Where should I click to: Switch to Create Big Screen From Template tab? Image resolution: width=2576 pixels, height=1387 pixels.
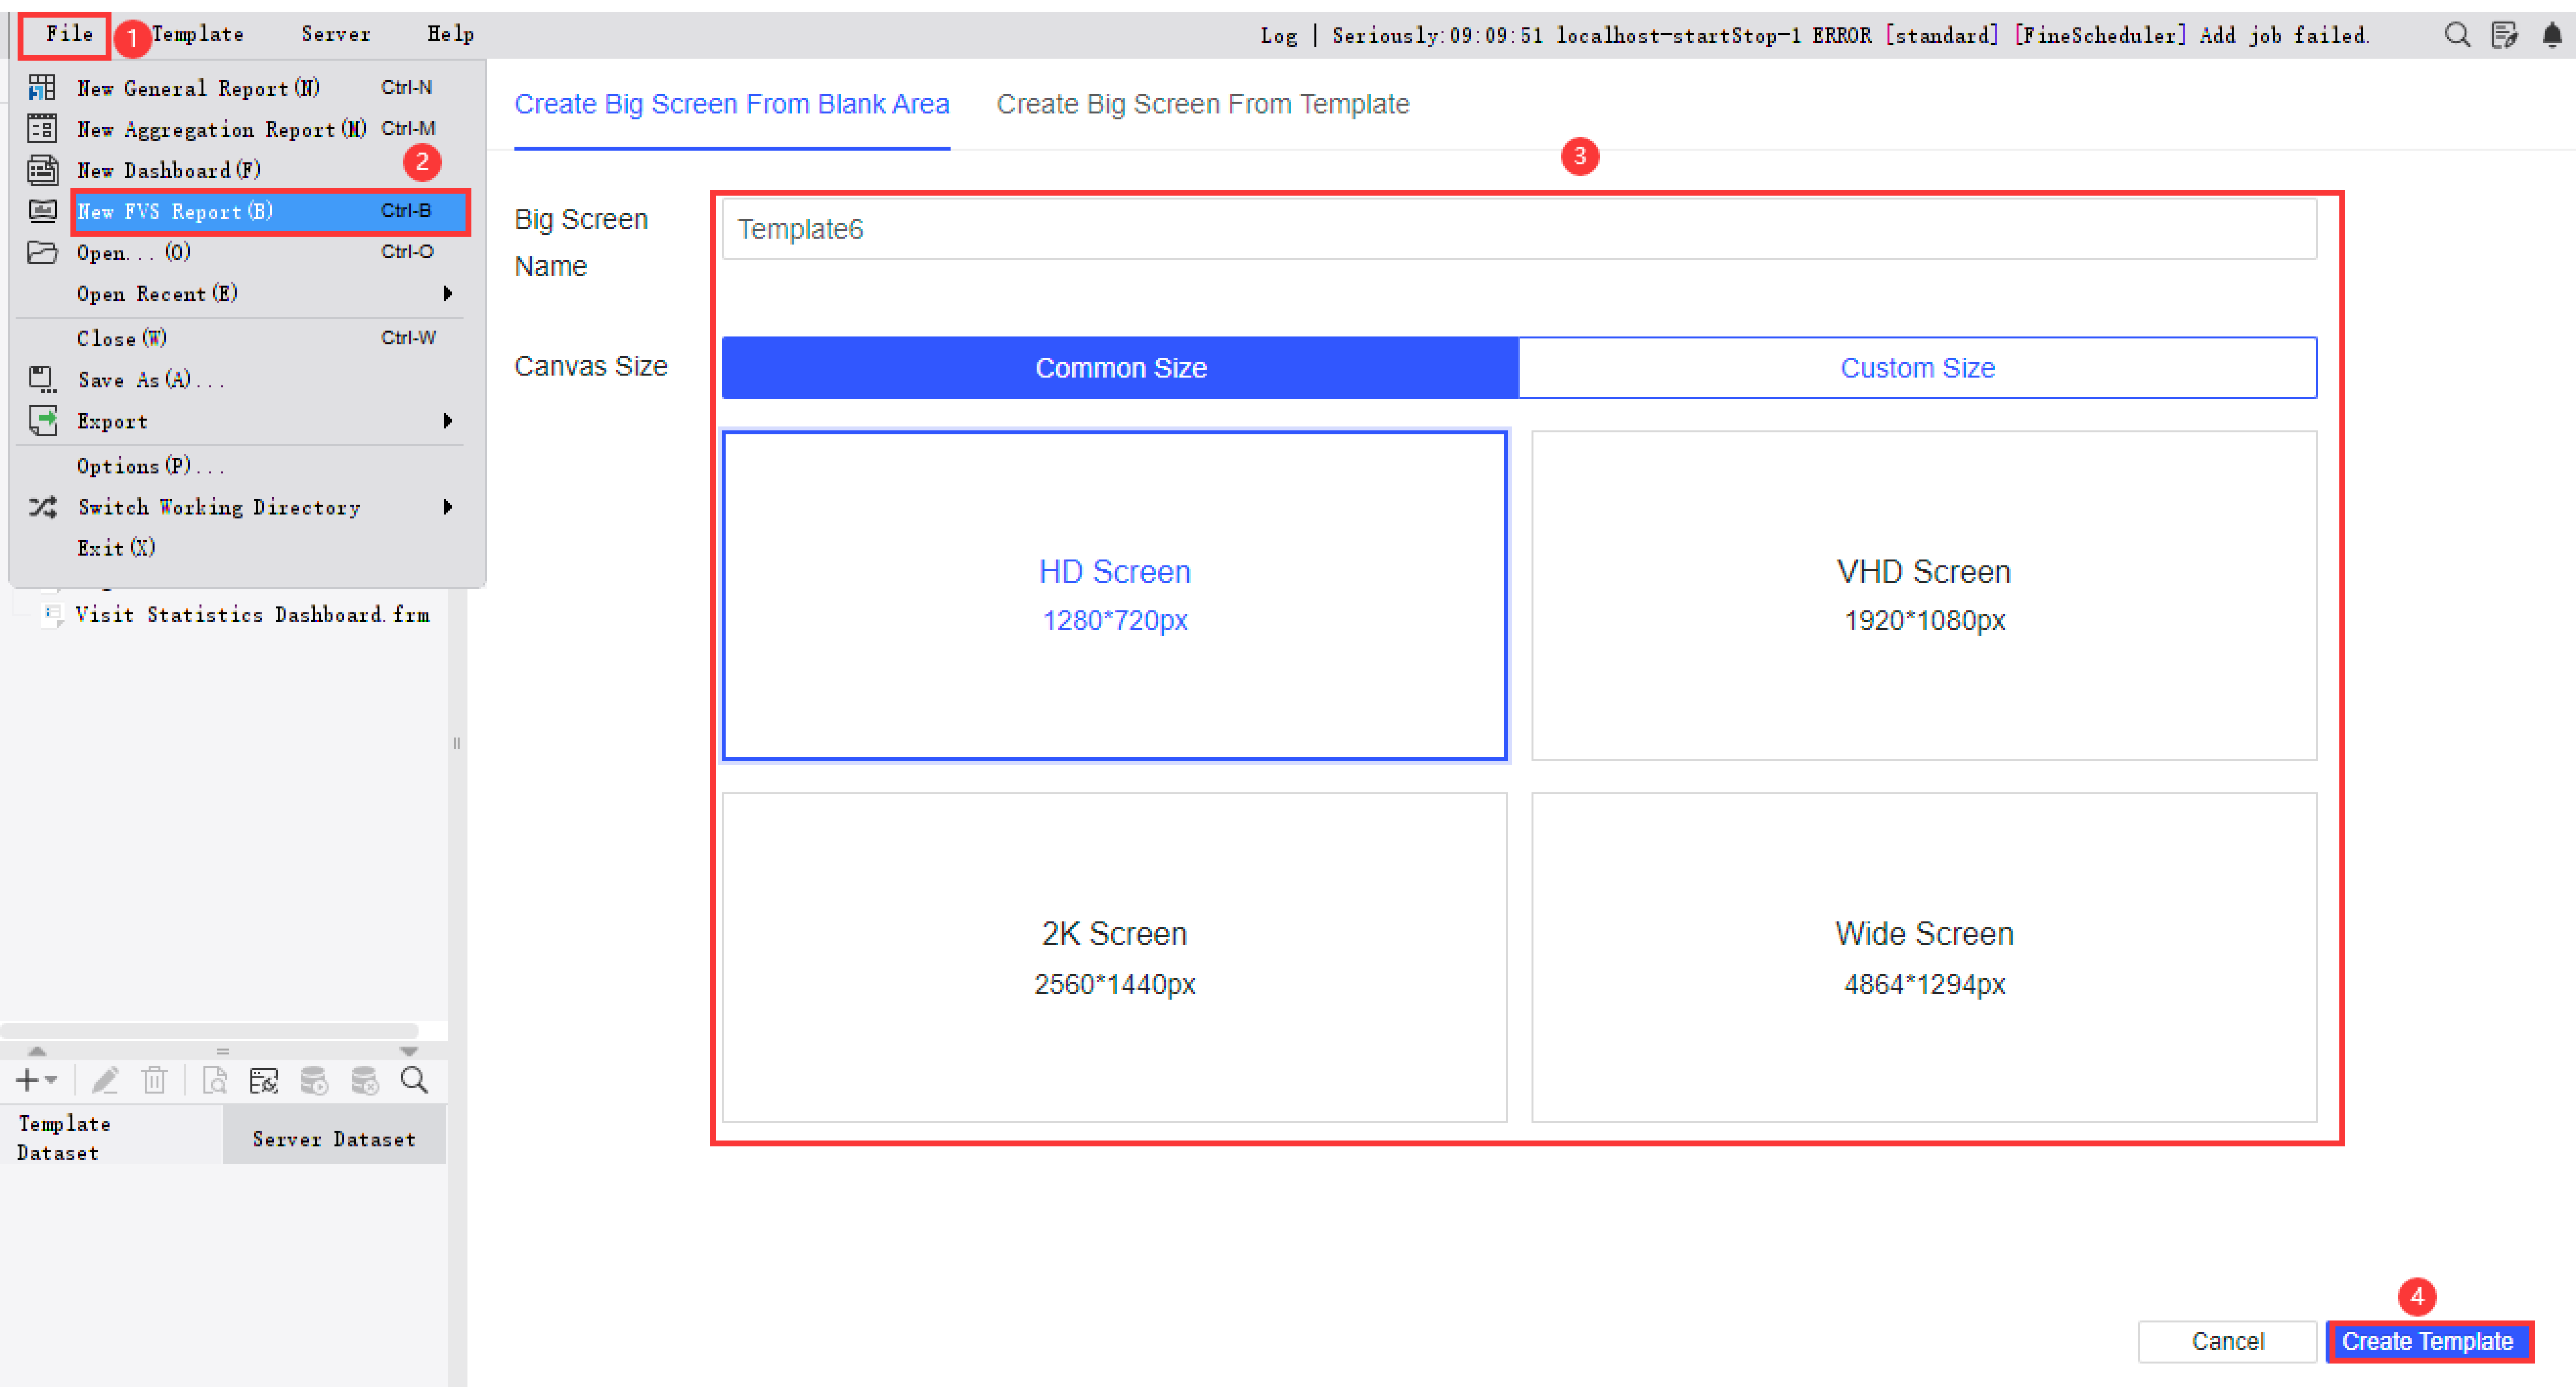click(1203, 104)
